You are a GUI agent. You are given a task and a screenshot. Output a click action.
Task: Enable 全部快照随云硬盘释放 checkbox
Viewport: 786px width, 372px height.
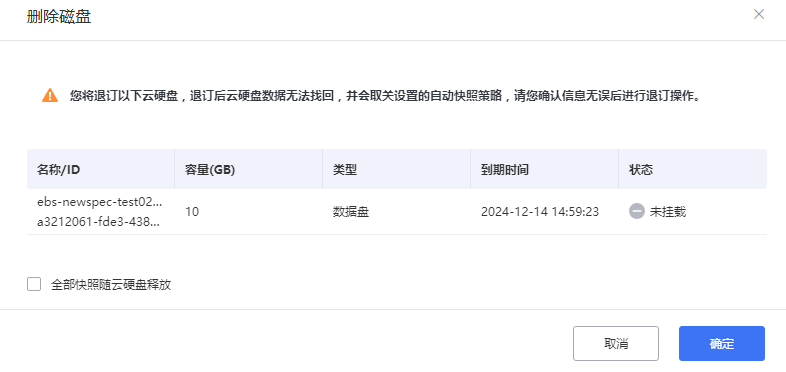34,285
